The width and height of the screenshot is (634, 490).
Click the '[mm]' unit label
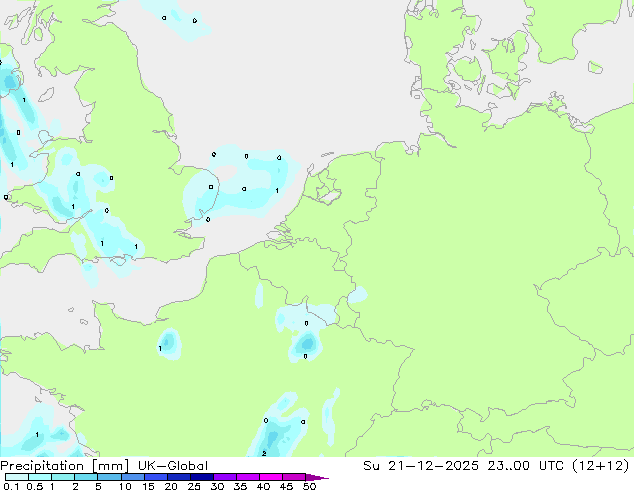[x=110, y=466]
